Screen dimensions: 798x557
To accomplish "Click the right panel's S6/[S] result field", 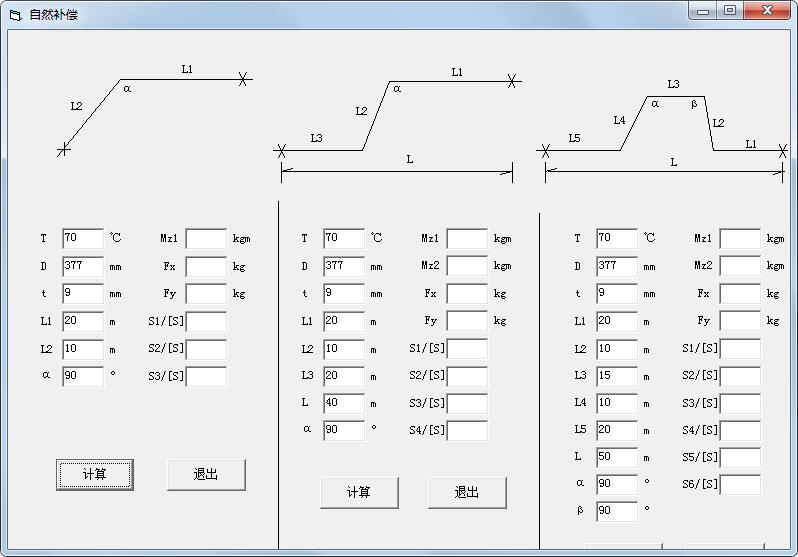I will click(x=740, y=485).
